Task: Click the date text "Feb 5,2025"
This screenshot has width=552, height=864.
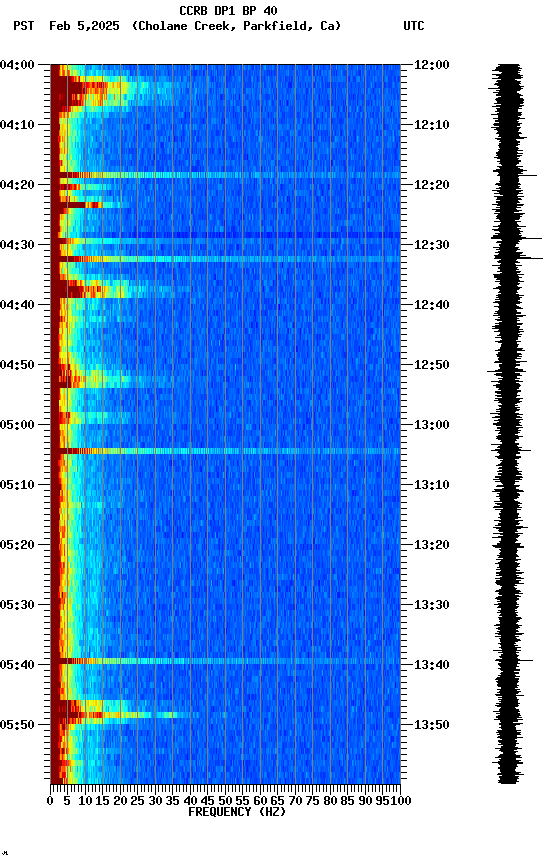Action: pos(84,26)
